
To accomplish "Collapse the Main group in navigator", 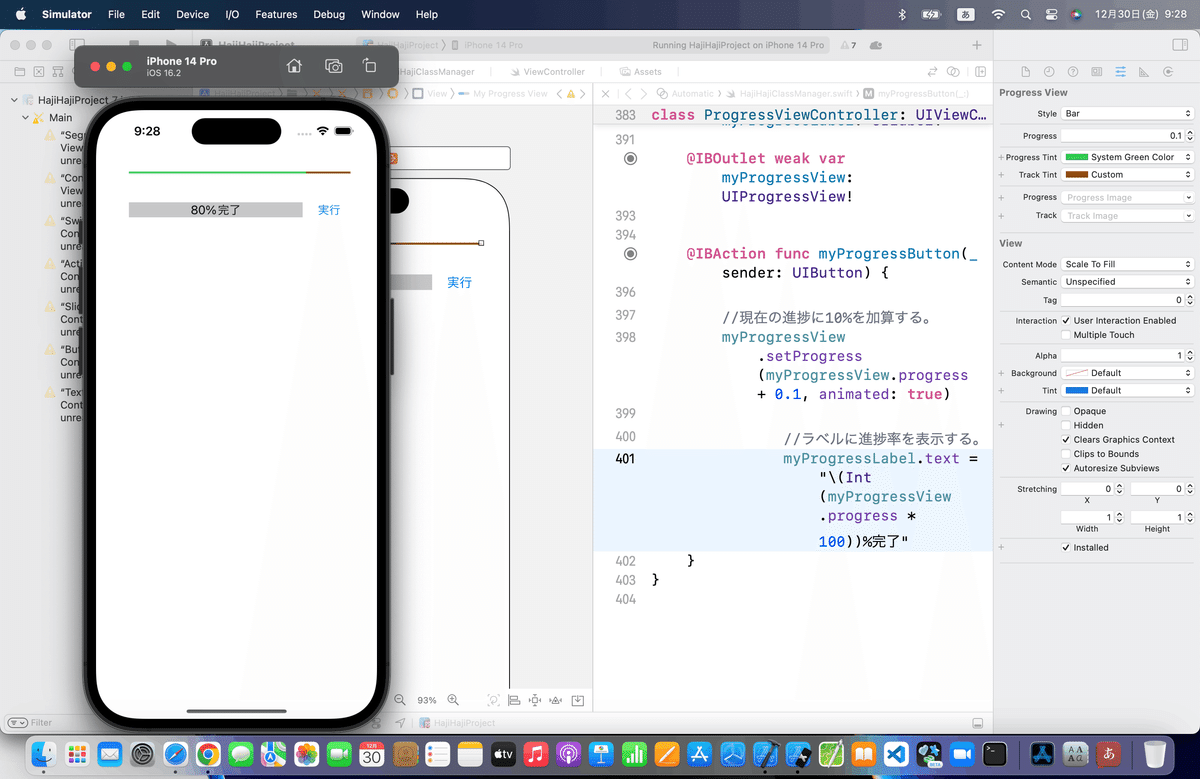I will [x=25, y=117].
